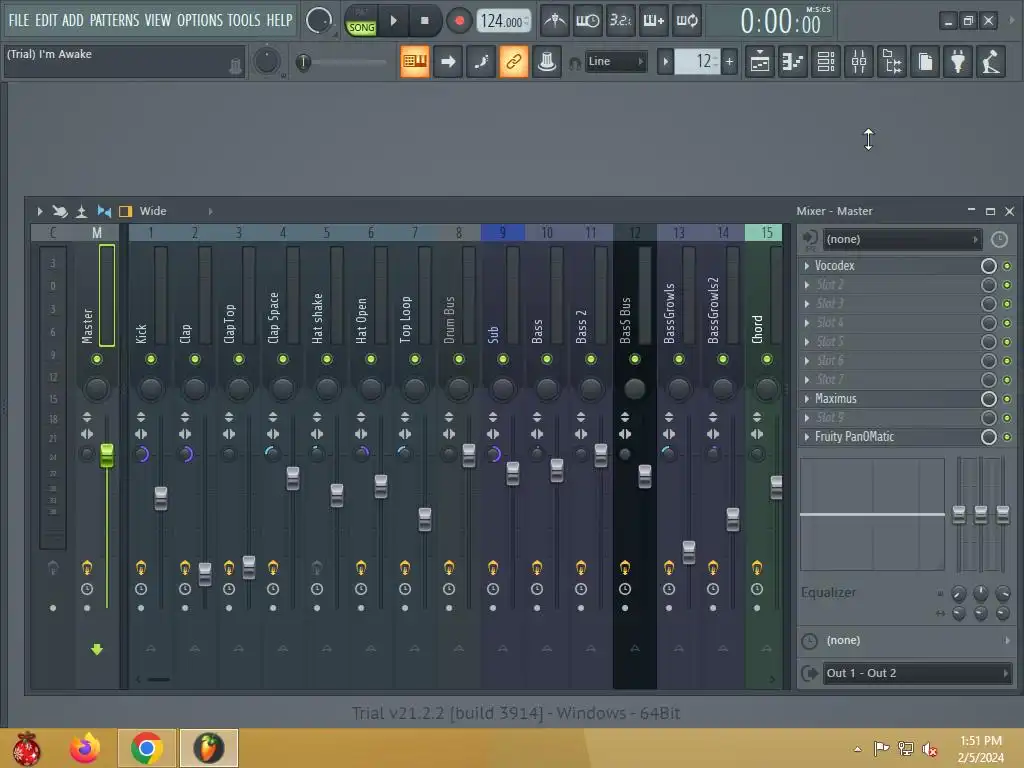The image size is (1024, 768).
Task: Click the Hat shake track FX enable icon
Action: click(x=317, y=567)
